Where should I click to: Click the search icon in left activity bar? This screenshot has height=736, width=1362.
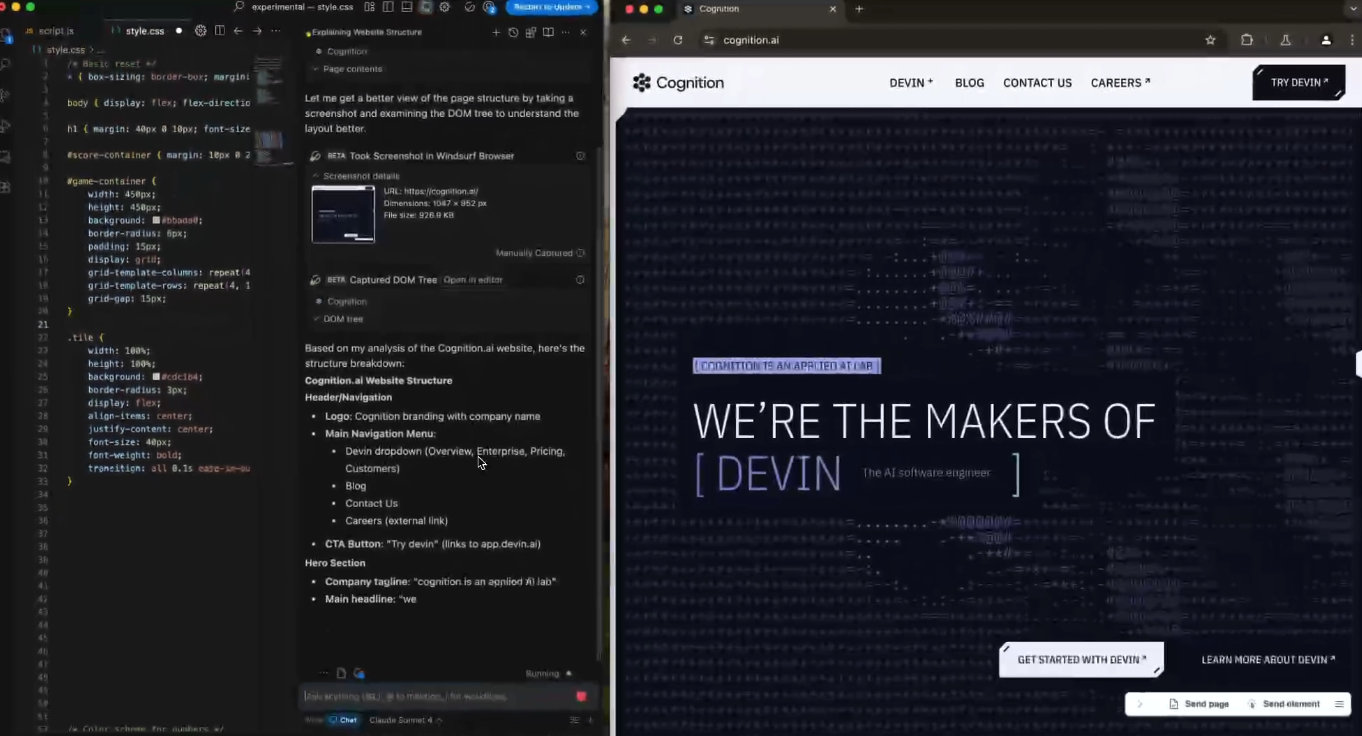coord(7,64)
